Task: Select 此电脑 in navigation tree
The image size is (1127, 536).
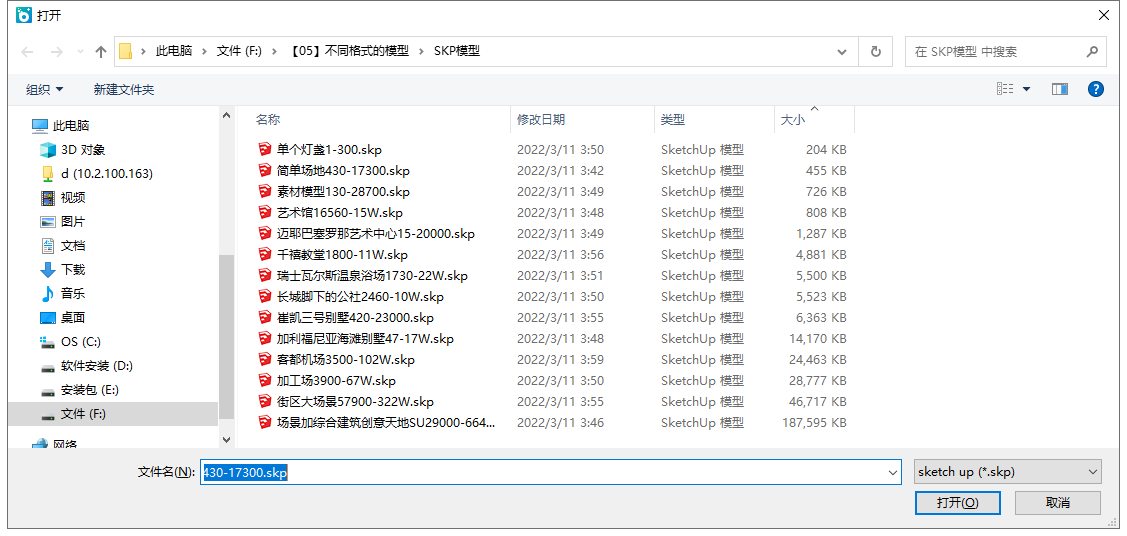Action: [x=70, y=126]
